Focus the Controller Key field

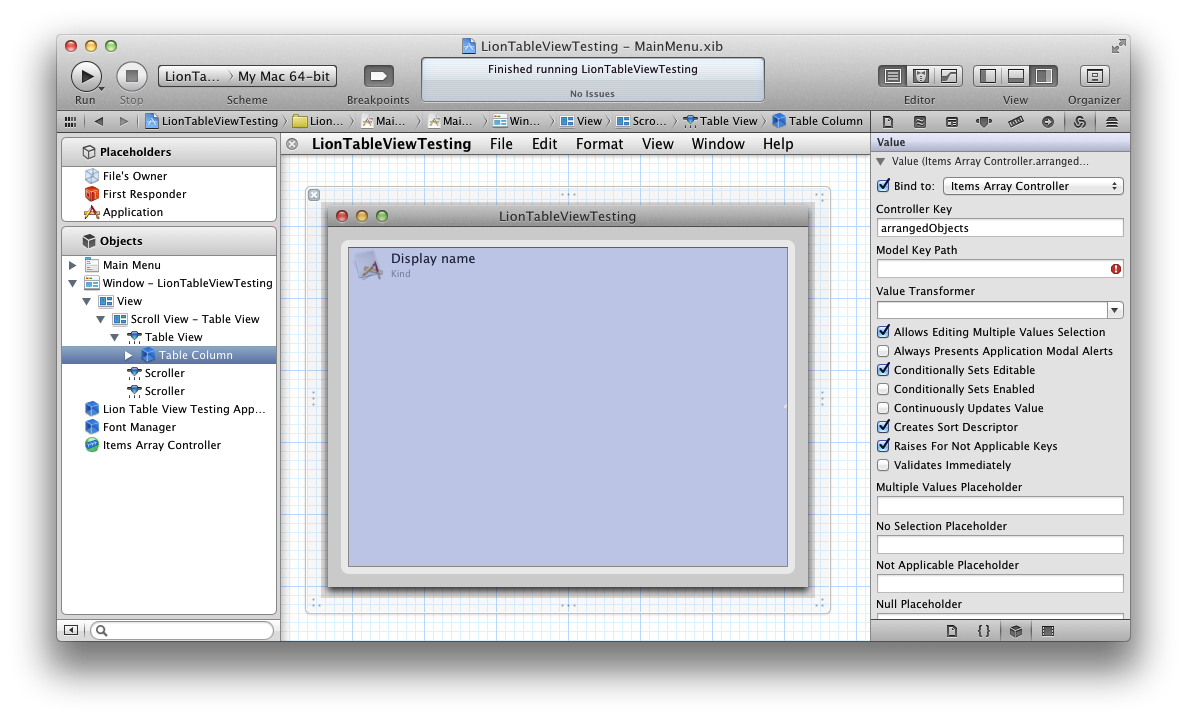point(999,228)
